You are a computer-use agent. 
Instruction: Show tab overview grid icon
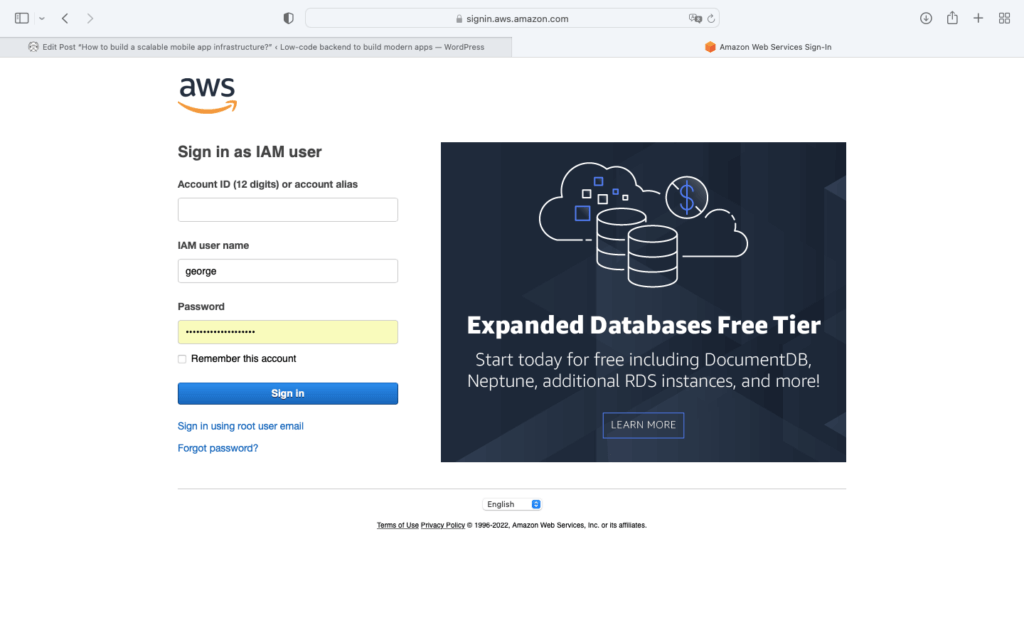point(1004,18)
